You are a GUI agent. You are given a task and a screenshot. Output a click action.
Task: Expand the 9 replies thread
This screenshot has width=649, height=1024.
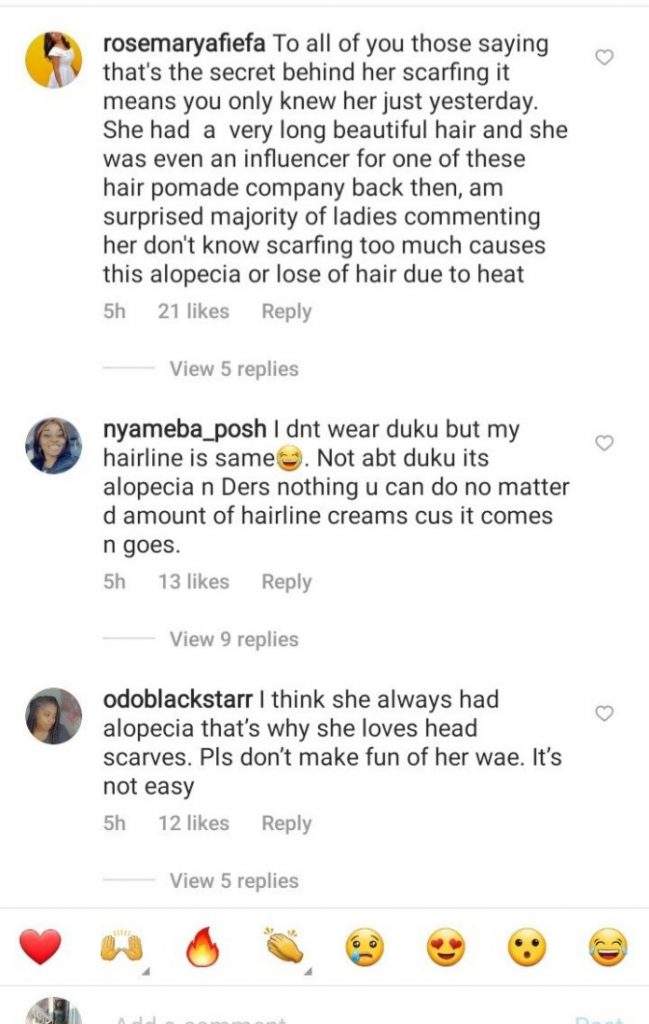(233, 639)
